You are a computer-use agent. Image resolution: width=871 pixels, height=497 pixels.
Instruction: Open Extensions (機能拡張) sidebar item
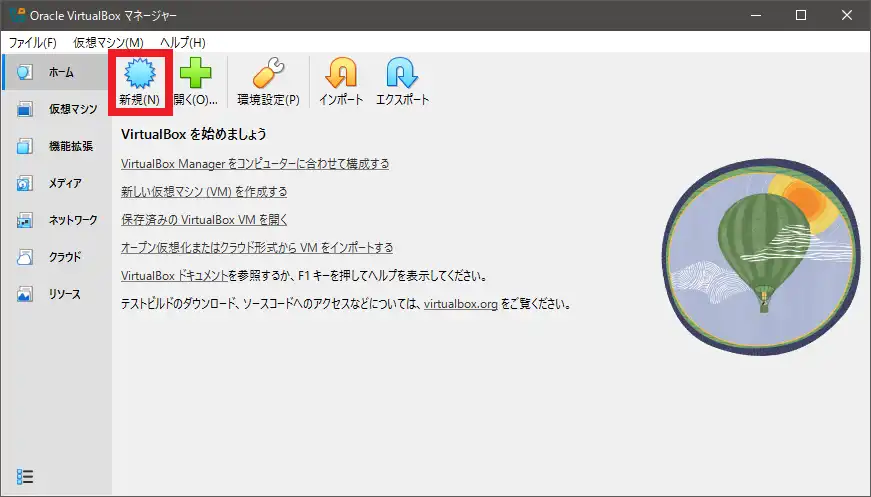[x=56, y=146]
